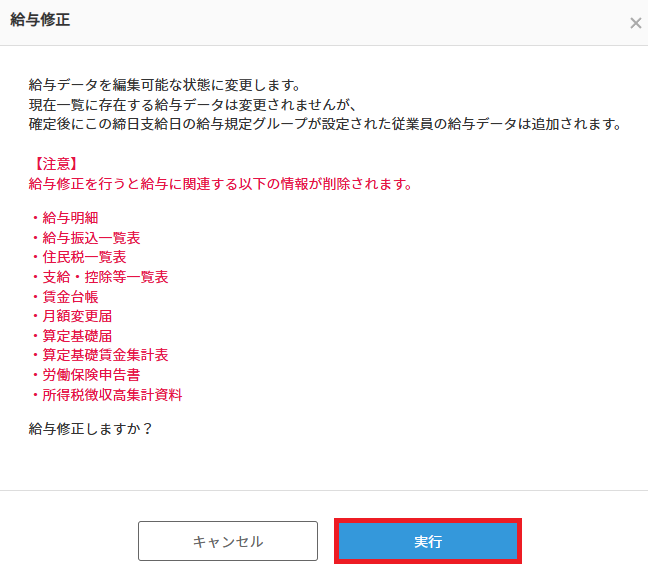The height and width of the screenshot is (568, 648).
Task: Click the red deletion warning sentence
Action: click(221, 184)
